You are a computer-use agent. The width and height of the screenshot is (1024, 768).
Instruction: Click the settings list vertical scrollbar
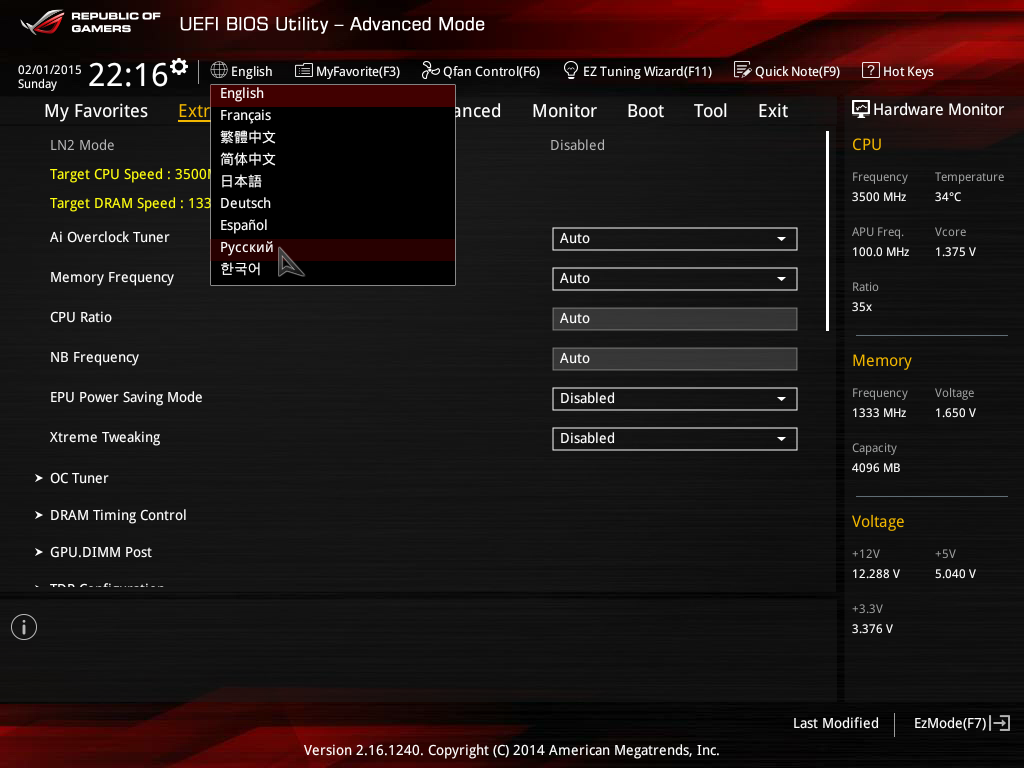827,231
